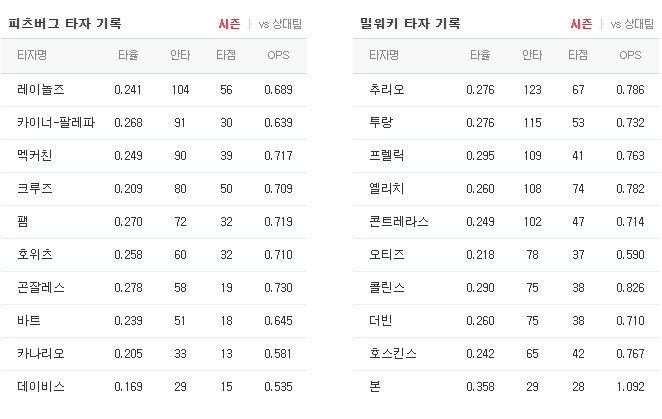Switch Milwaukee table to vs 상대팀

pos(632,24)
